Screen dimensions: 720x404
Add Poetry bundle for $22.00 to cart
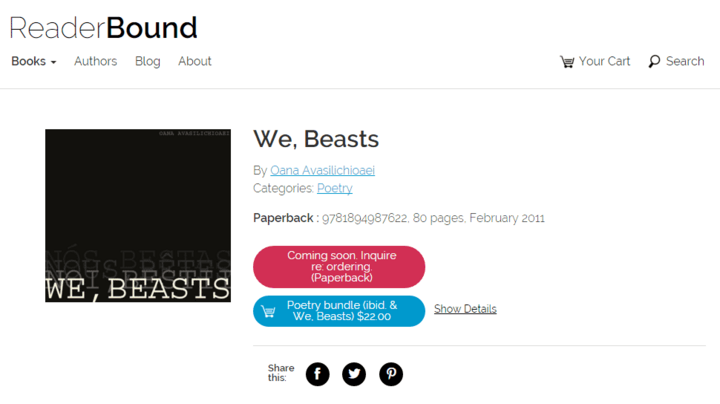[339, 311]
